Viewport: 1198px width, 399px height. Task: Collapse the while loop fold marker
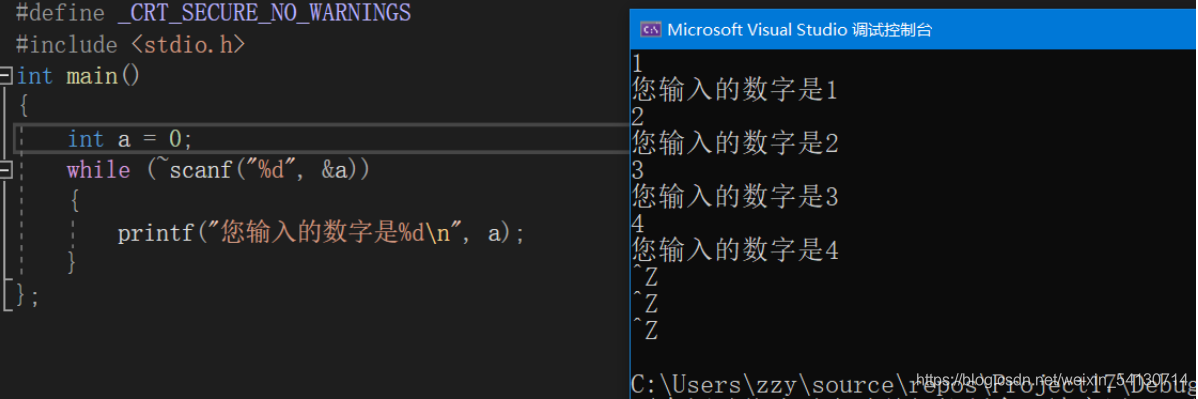[x=6, y=169]
